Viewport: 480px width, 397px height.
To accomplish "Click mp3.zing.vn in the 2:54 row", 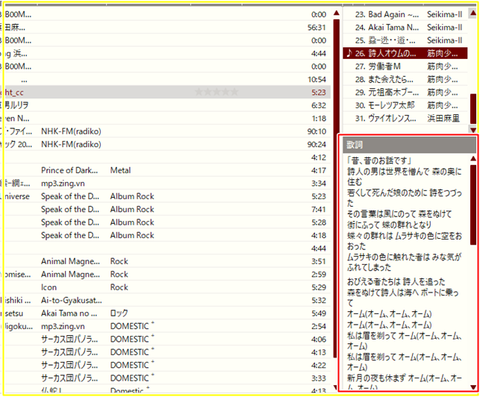I will pyautogui.click(x=63, y=326).
